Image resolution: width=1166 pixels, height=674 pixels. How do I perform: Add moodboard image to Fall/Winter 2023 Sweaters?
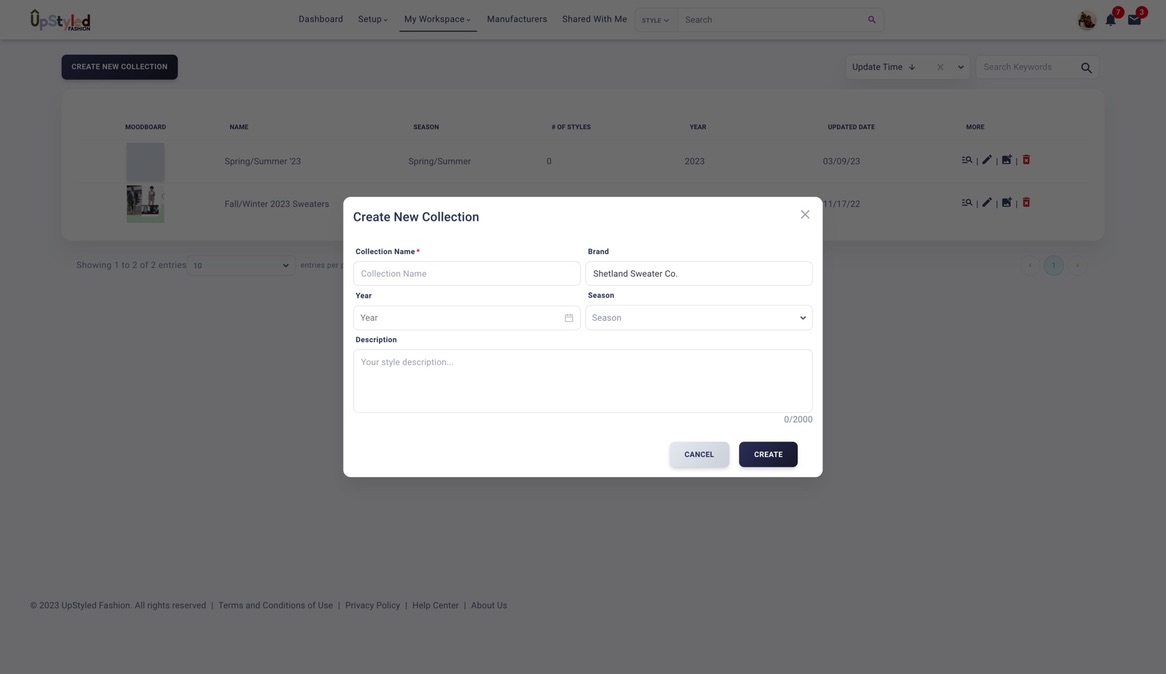pos(1007,203)
